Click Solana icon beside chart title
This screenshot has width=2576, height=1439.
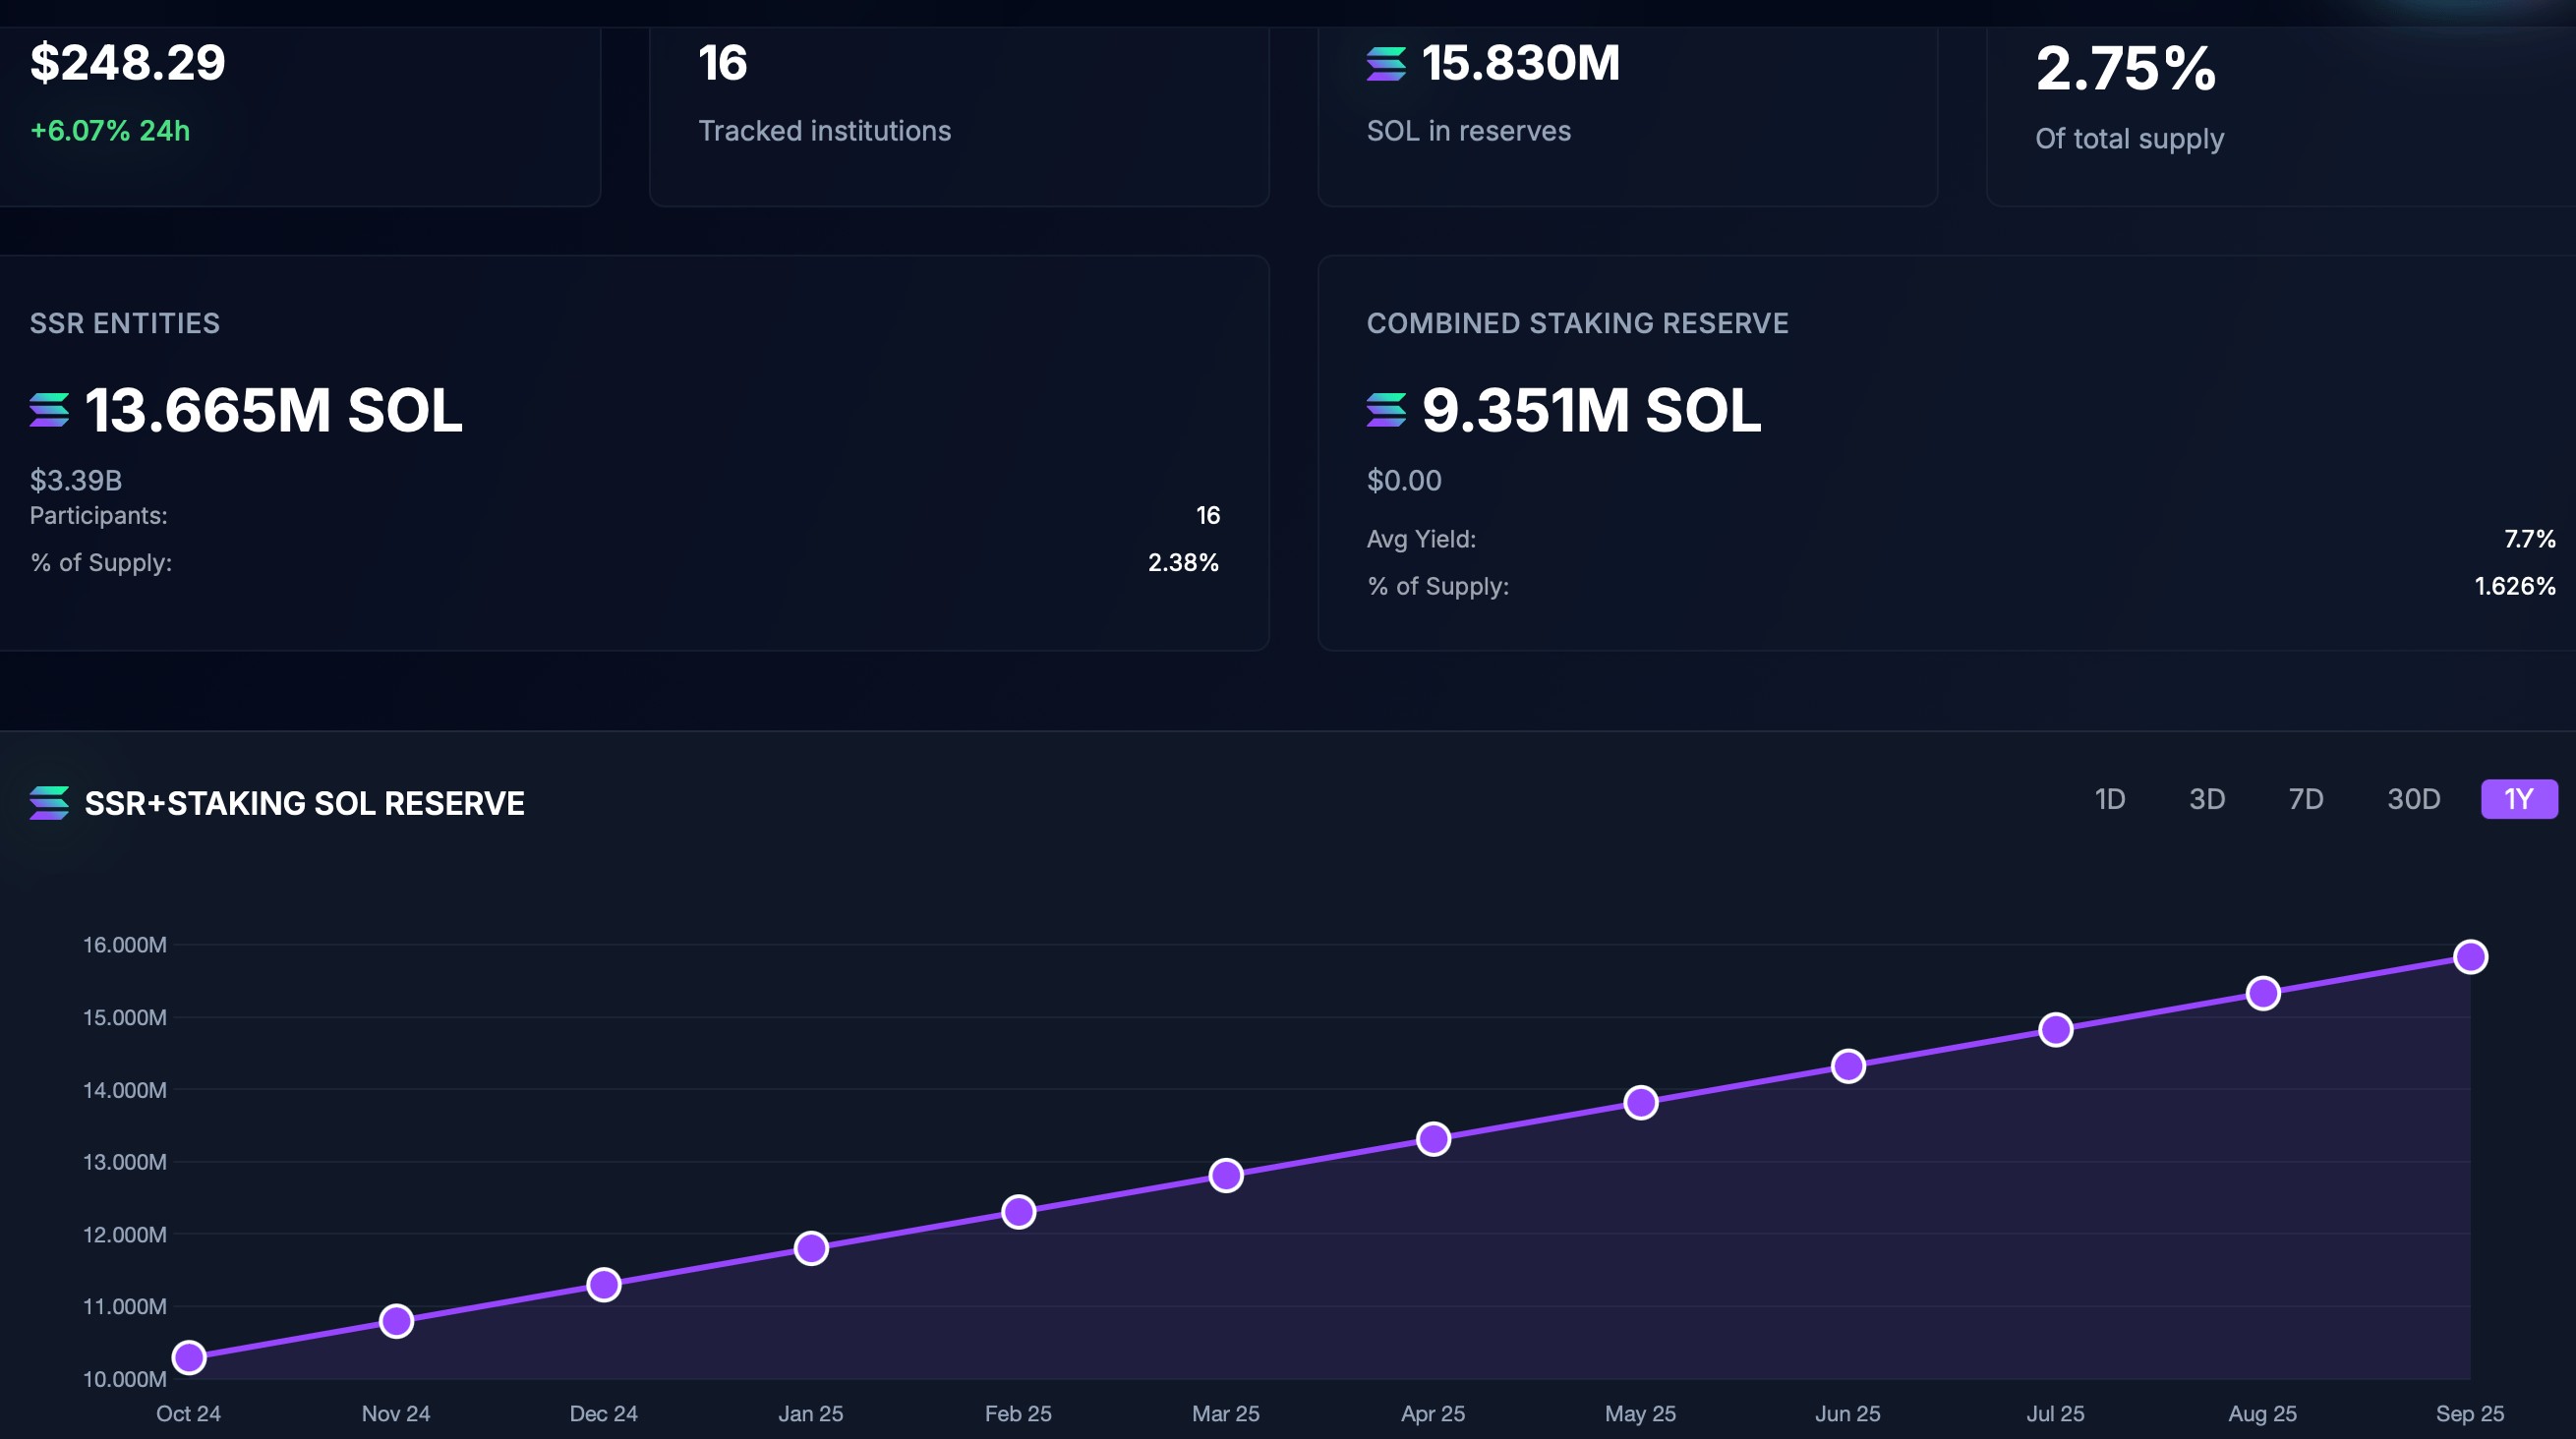pos(49,803)
